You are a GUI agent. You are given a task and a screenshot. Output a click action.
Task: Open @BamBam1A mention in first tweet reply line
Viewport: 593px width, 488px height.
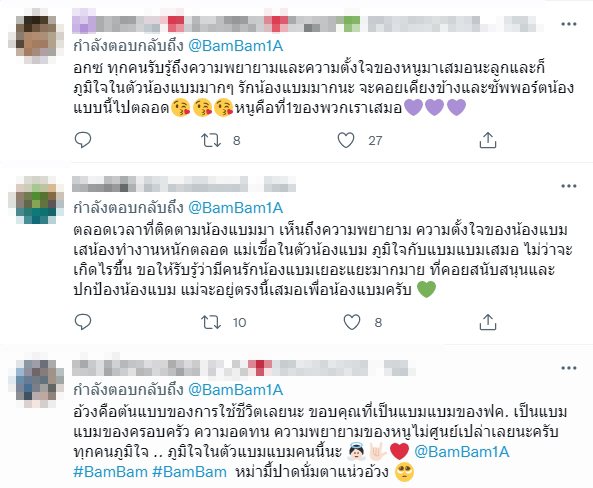click(236, 46)
